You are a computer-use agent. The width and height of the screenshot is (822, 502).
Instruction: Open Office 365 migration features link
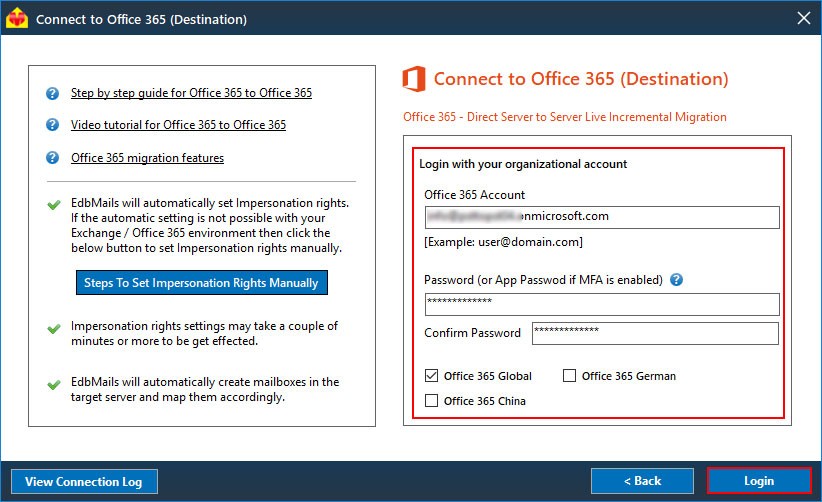[x=147, y=158]
